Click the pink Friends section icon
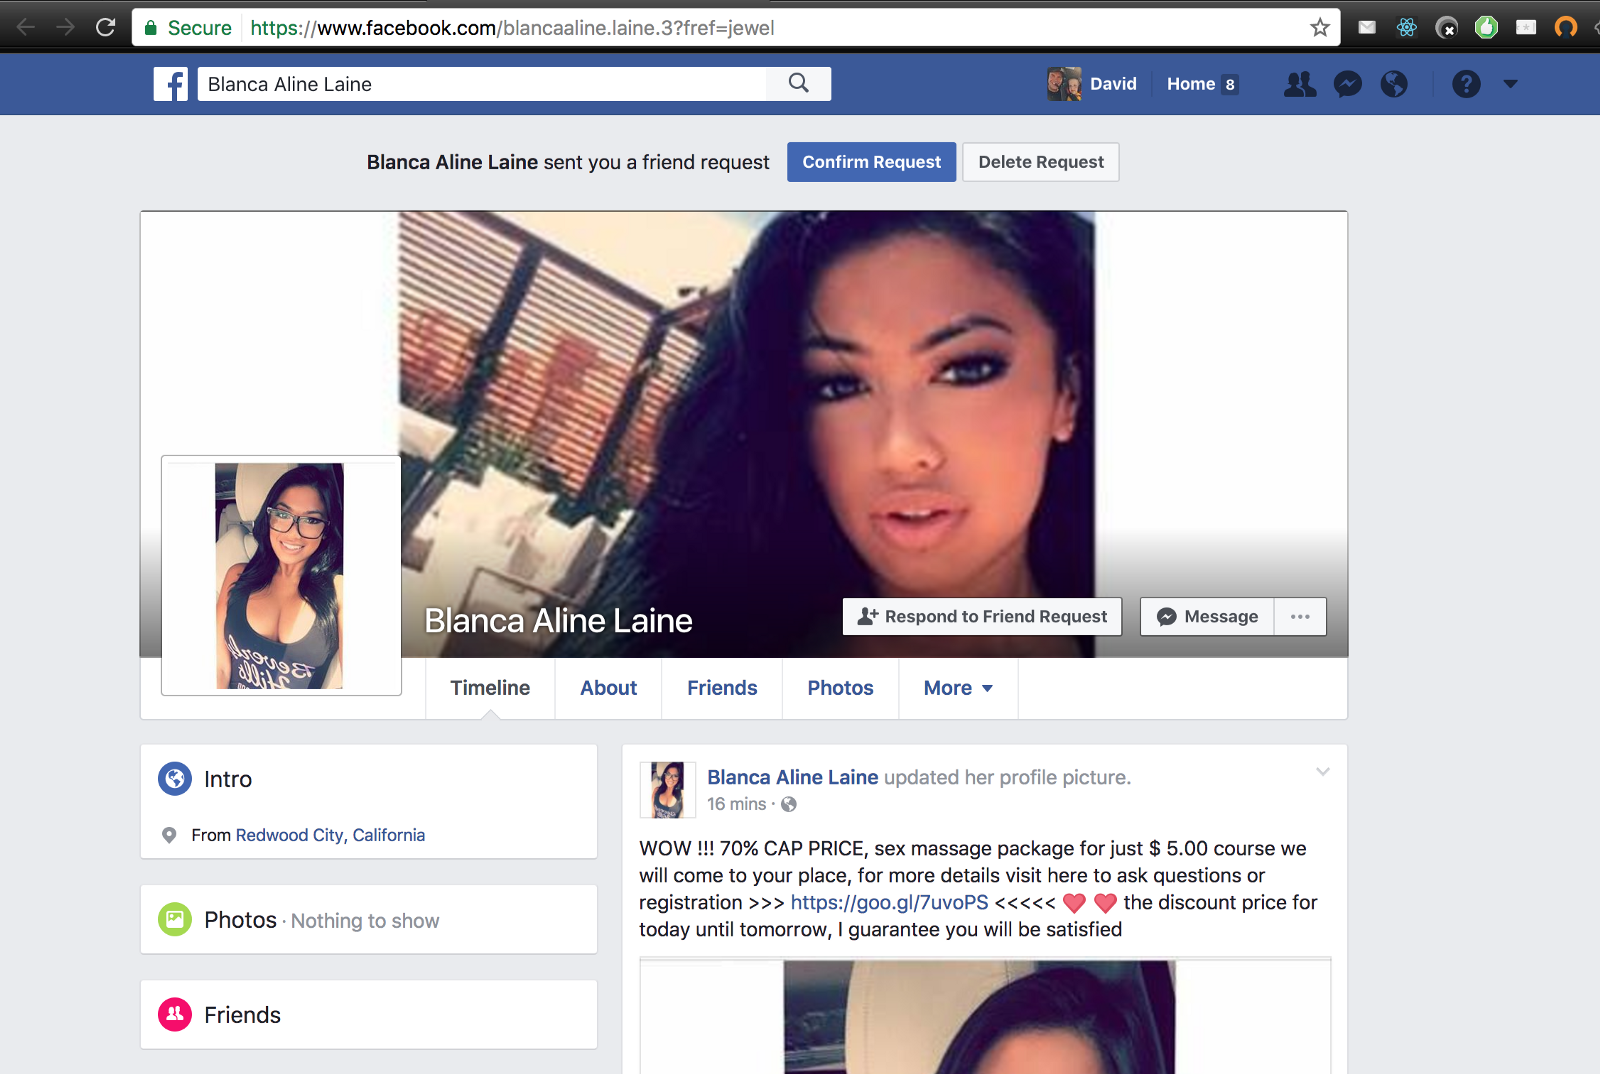The width and height of the screenshot is (1600, 1074). click(x=175, y=1014)
